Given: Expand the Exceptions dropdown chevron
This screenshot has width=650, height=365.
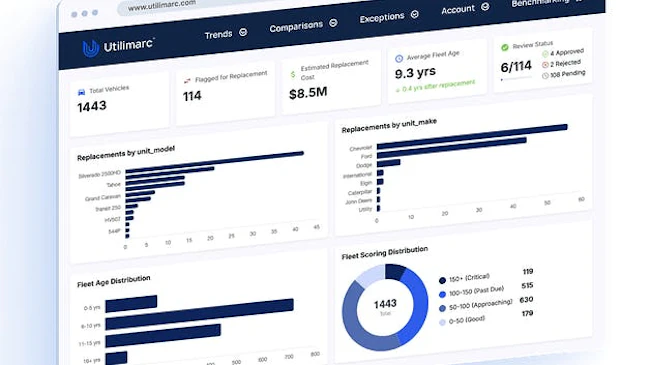Looking at the screenshot, I should pyautogui.click(x=415, y=15).
